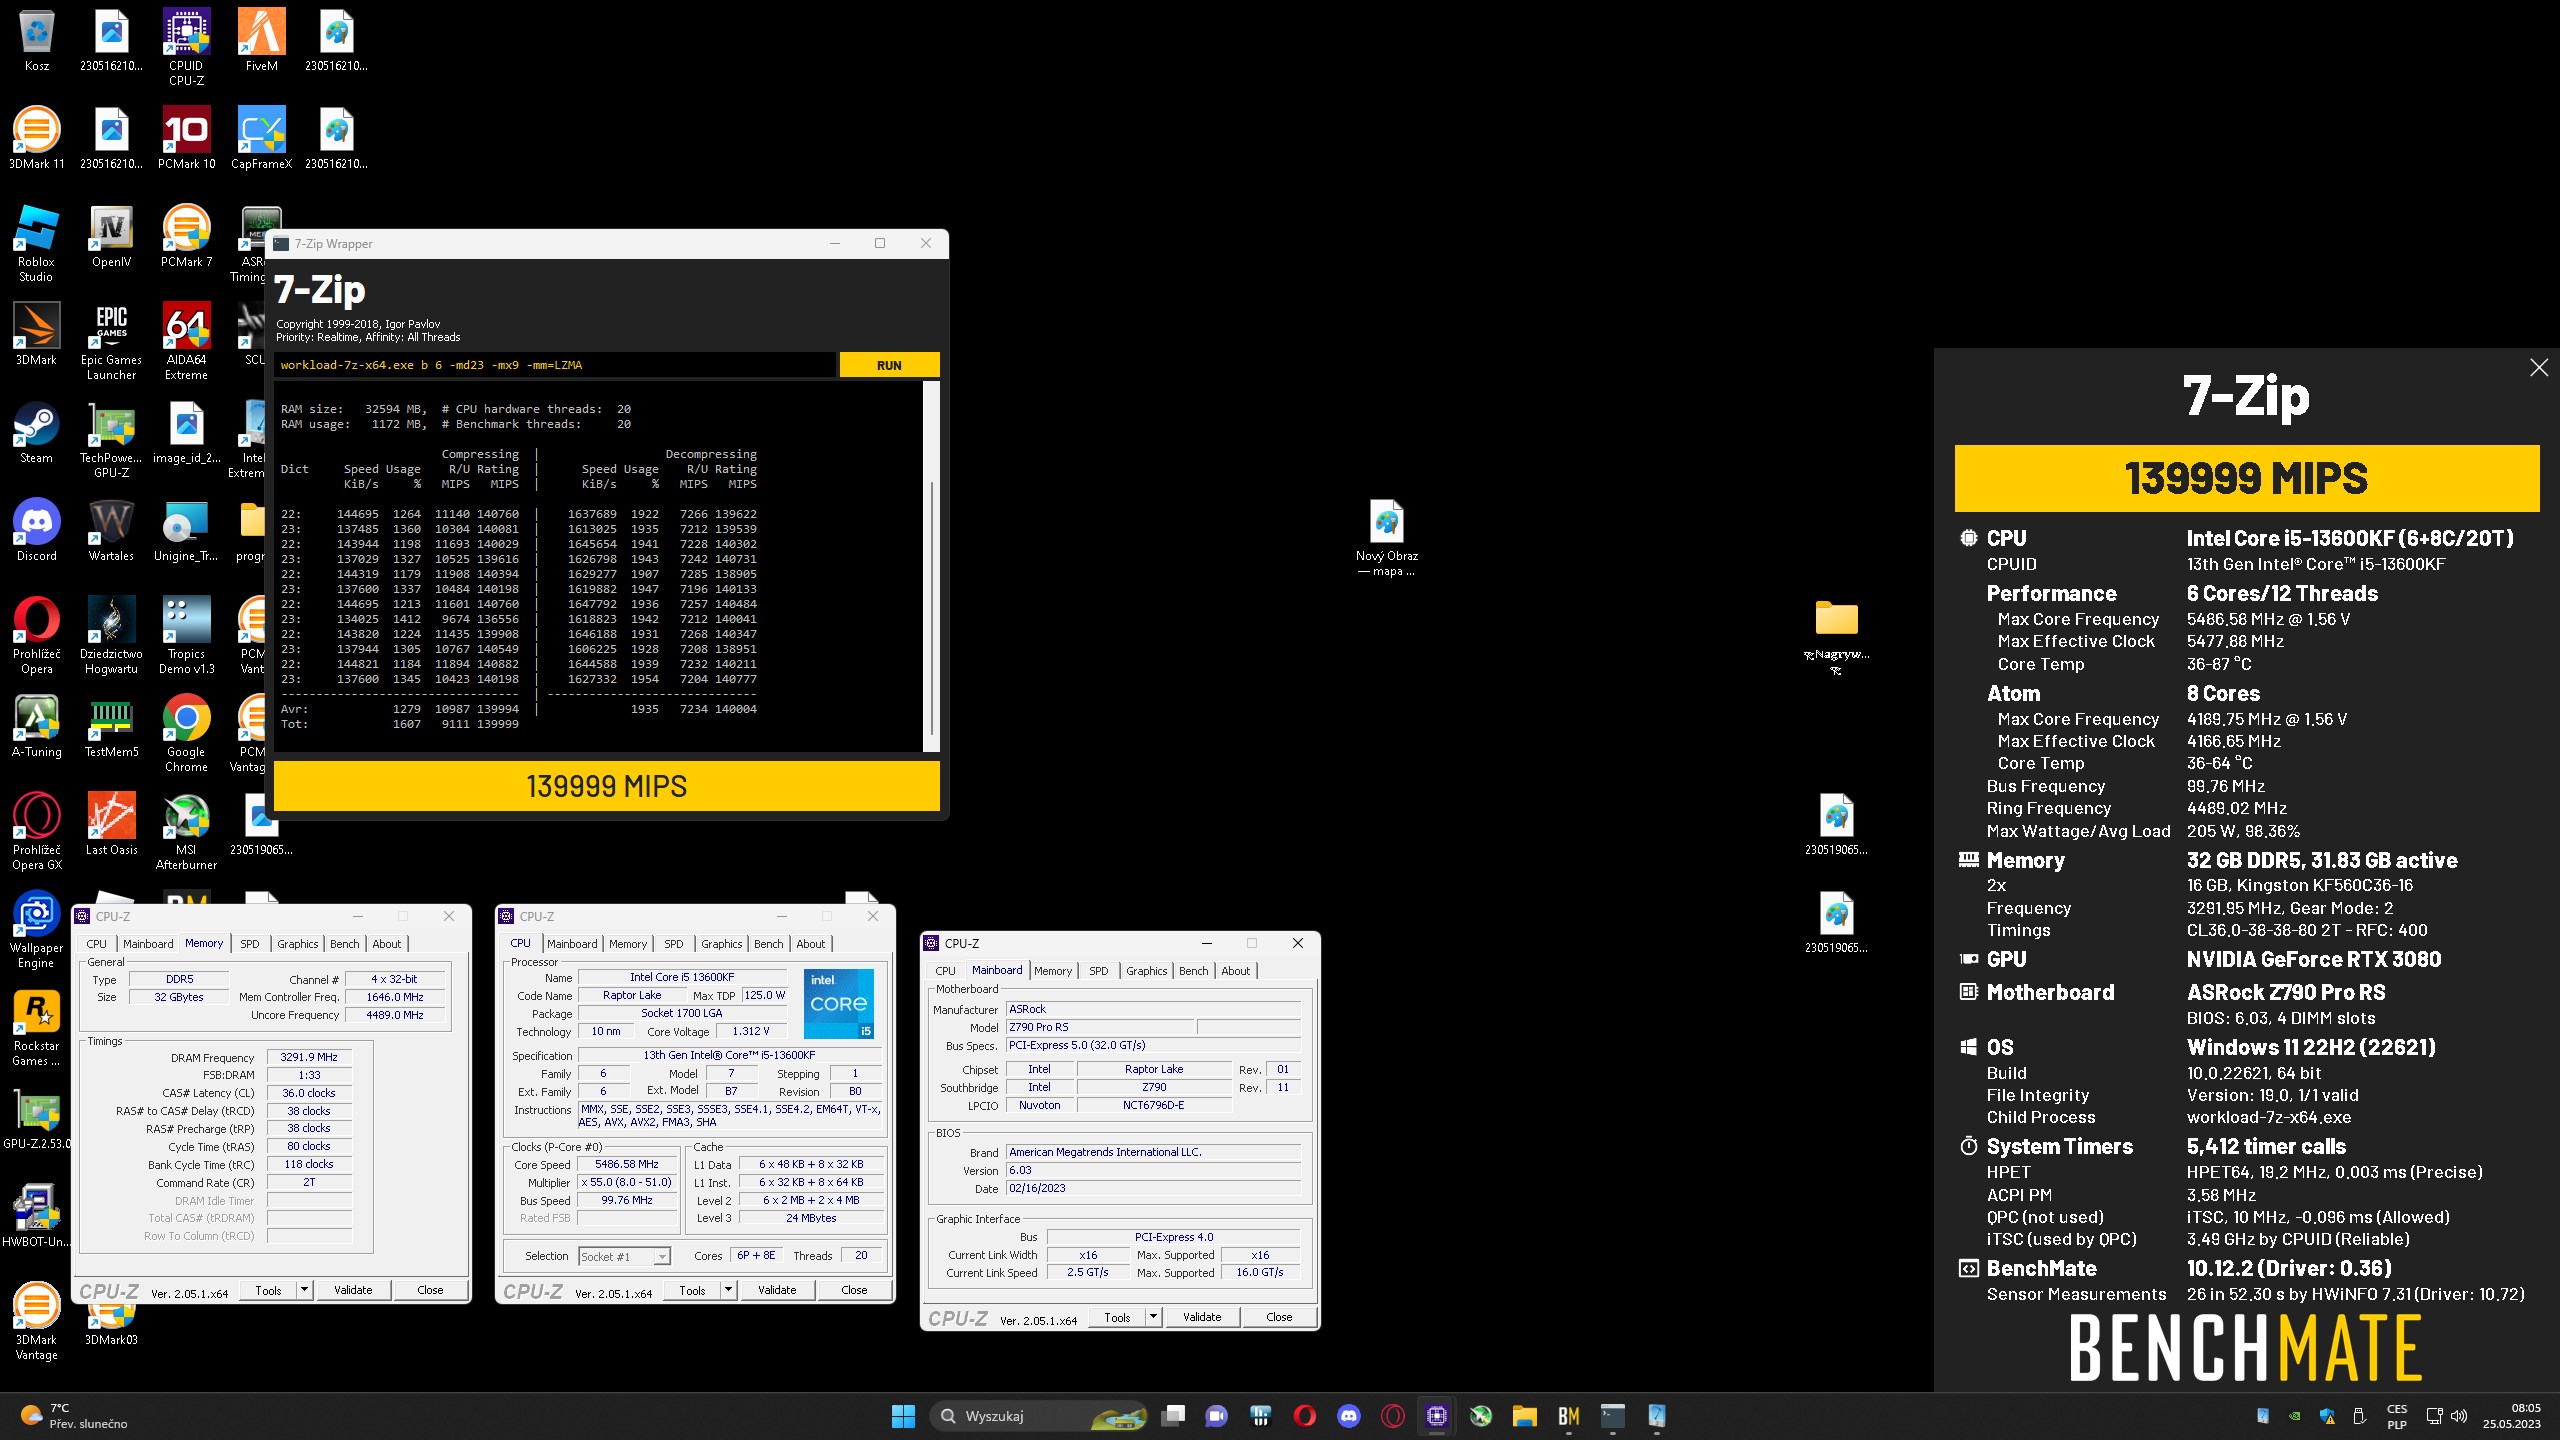Run the 7-Zip benchmark with RUN button
This screenshot has height=1440, width=2560.
889,365
